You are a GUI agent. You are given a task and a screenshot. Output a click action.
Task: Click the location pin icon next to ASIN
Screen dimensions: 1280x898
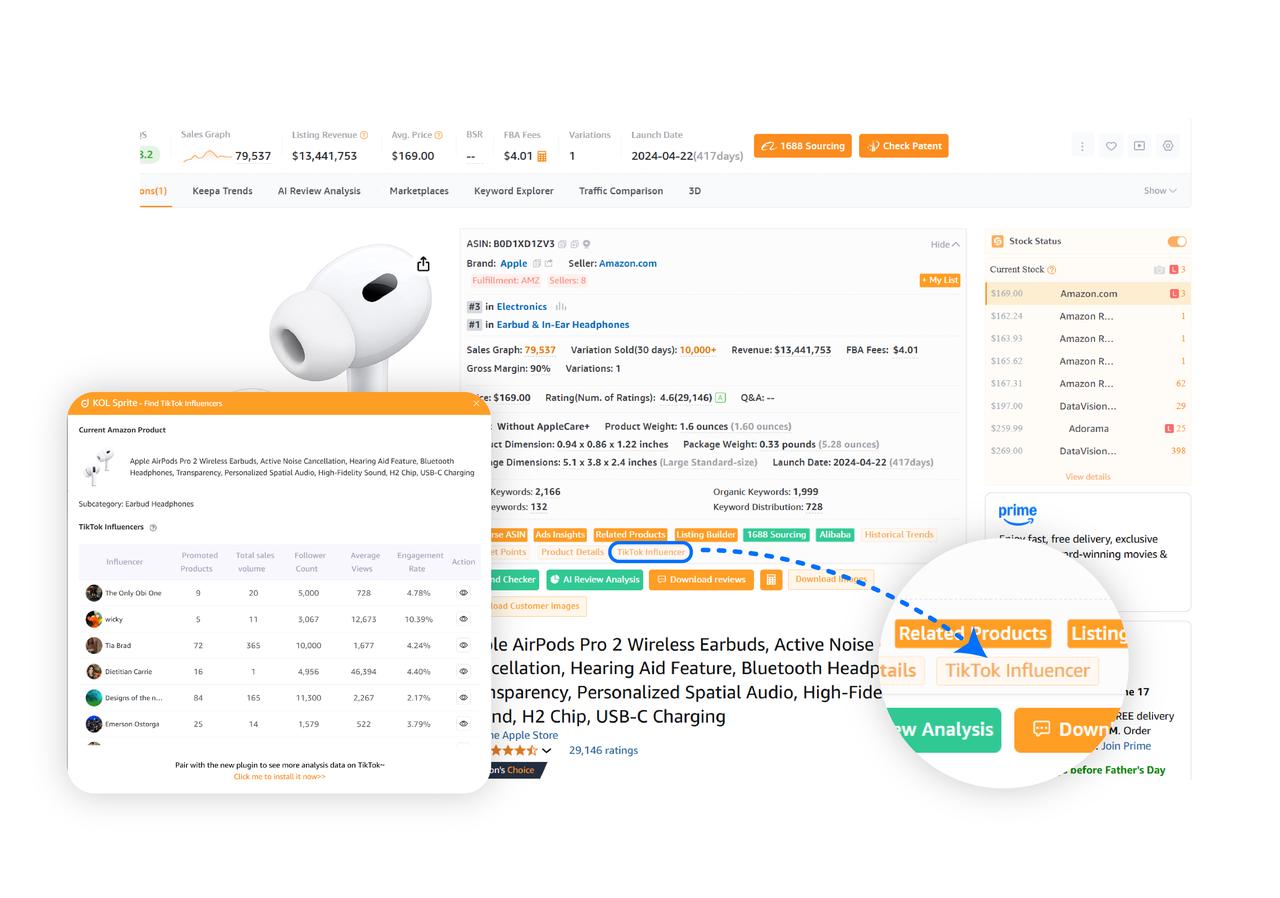(x=587, y=244)
